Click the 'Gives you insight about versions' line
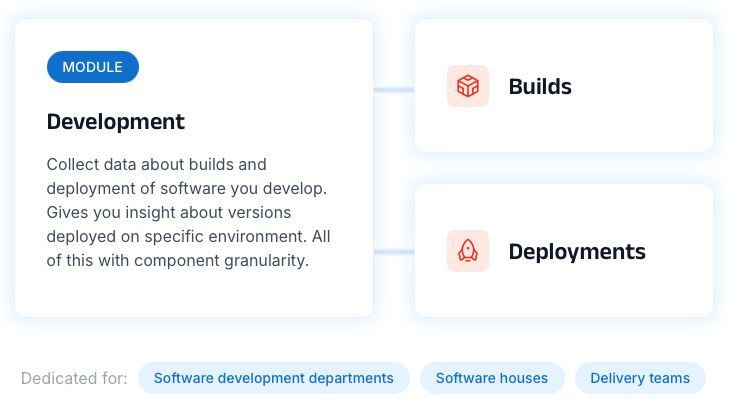 tap(168, 212)
